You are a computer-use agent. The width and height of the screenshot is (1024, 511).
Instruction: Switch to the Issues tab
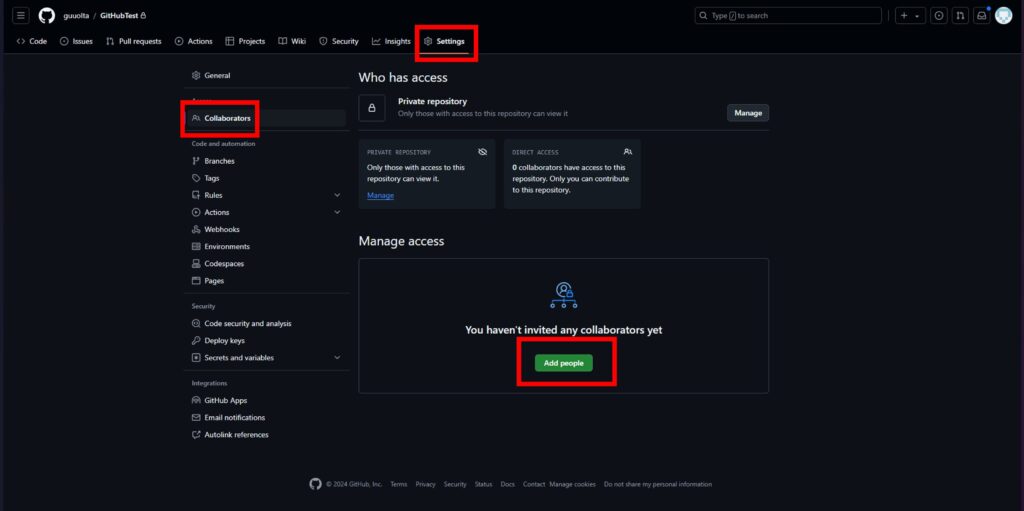pyautogui.click(x=76, y=41)
